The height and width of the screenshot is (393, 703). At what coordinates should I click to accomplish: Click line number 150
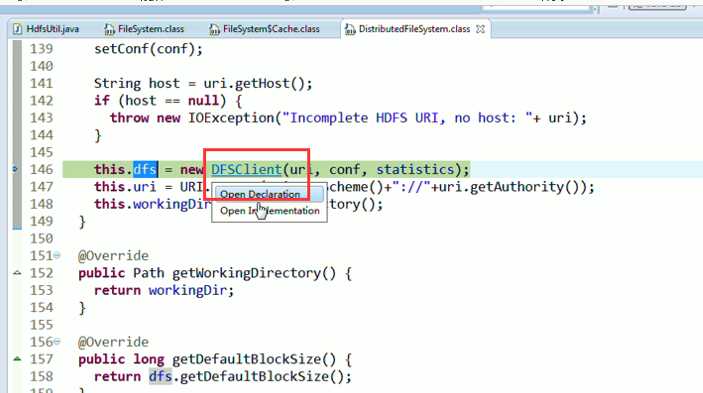click(41, 238)
